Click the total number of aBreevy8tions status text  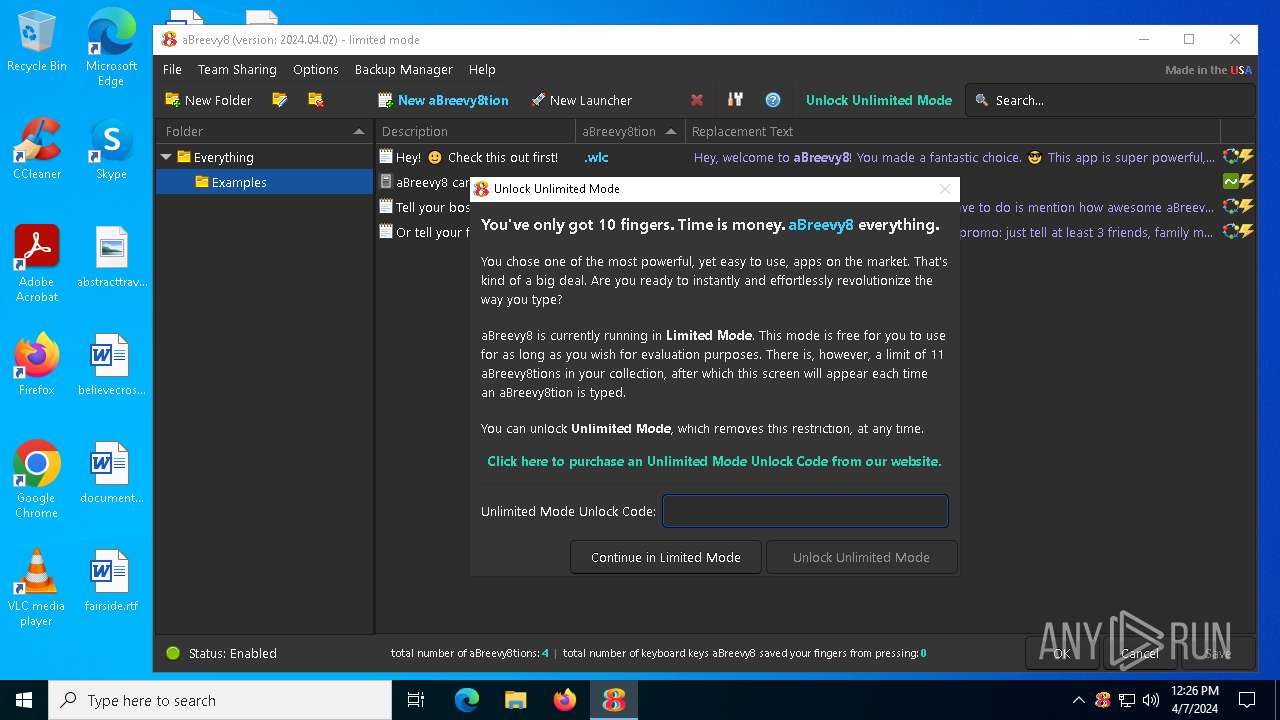[469, 653]
